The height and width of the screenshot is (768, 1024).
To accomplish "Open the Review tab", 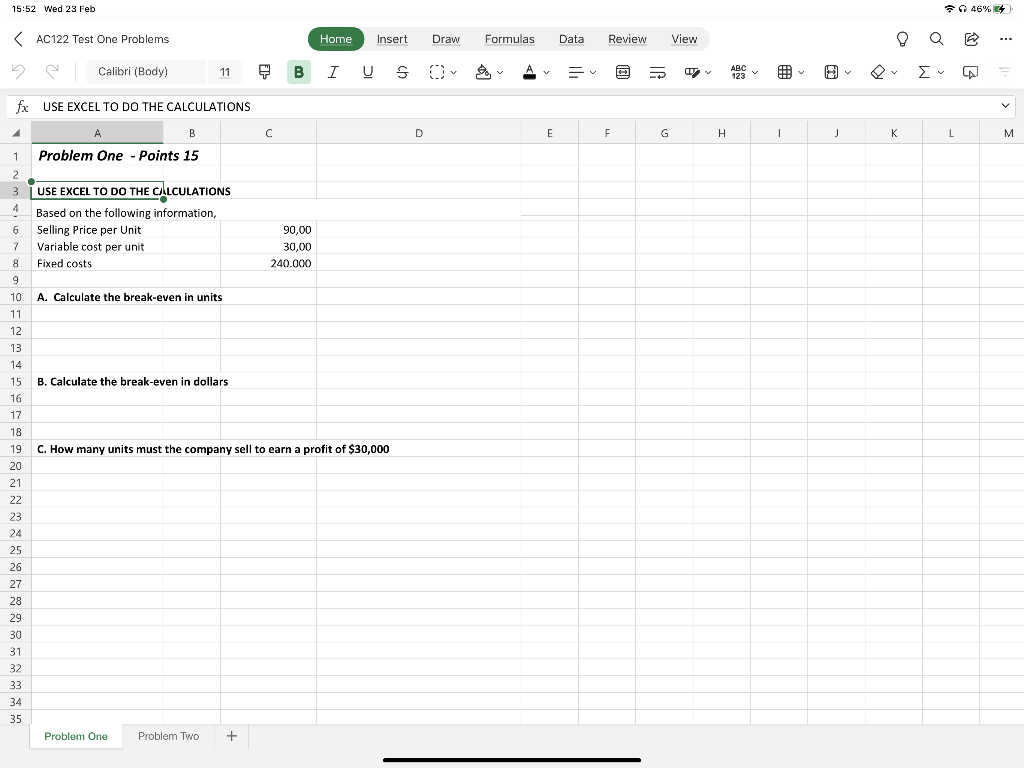I will click(x=627, y=39).
